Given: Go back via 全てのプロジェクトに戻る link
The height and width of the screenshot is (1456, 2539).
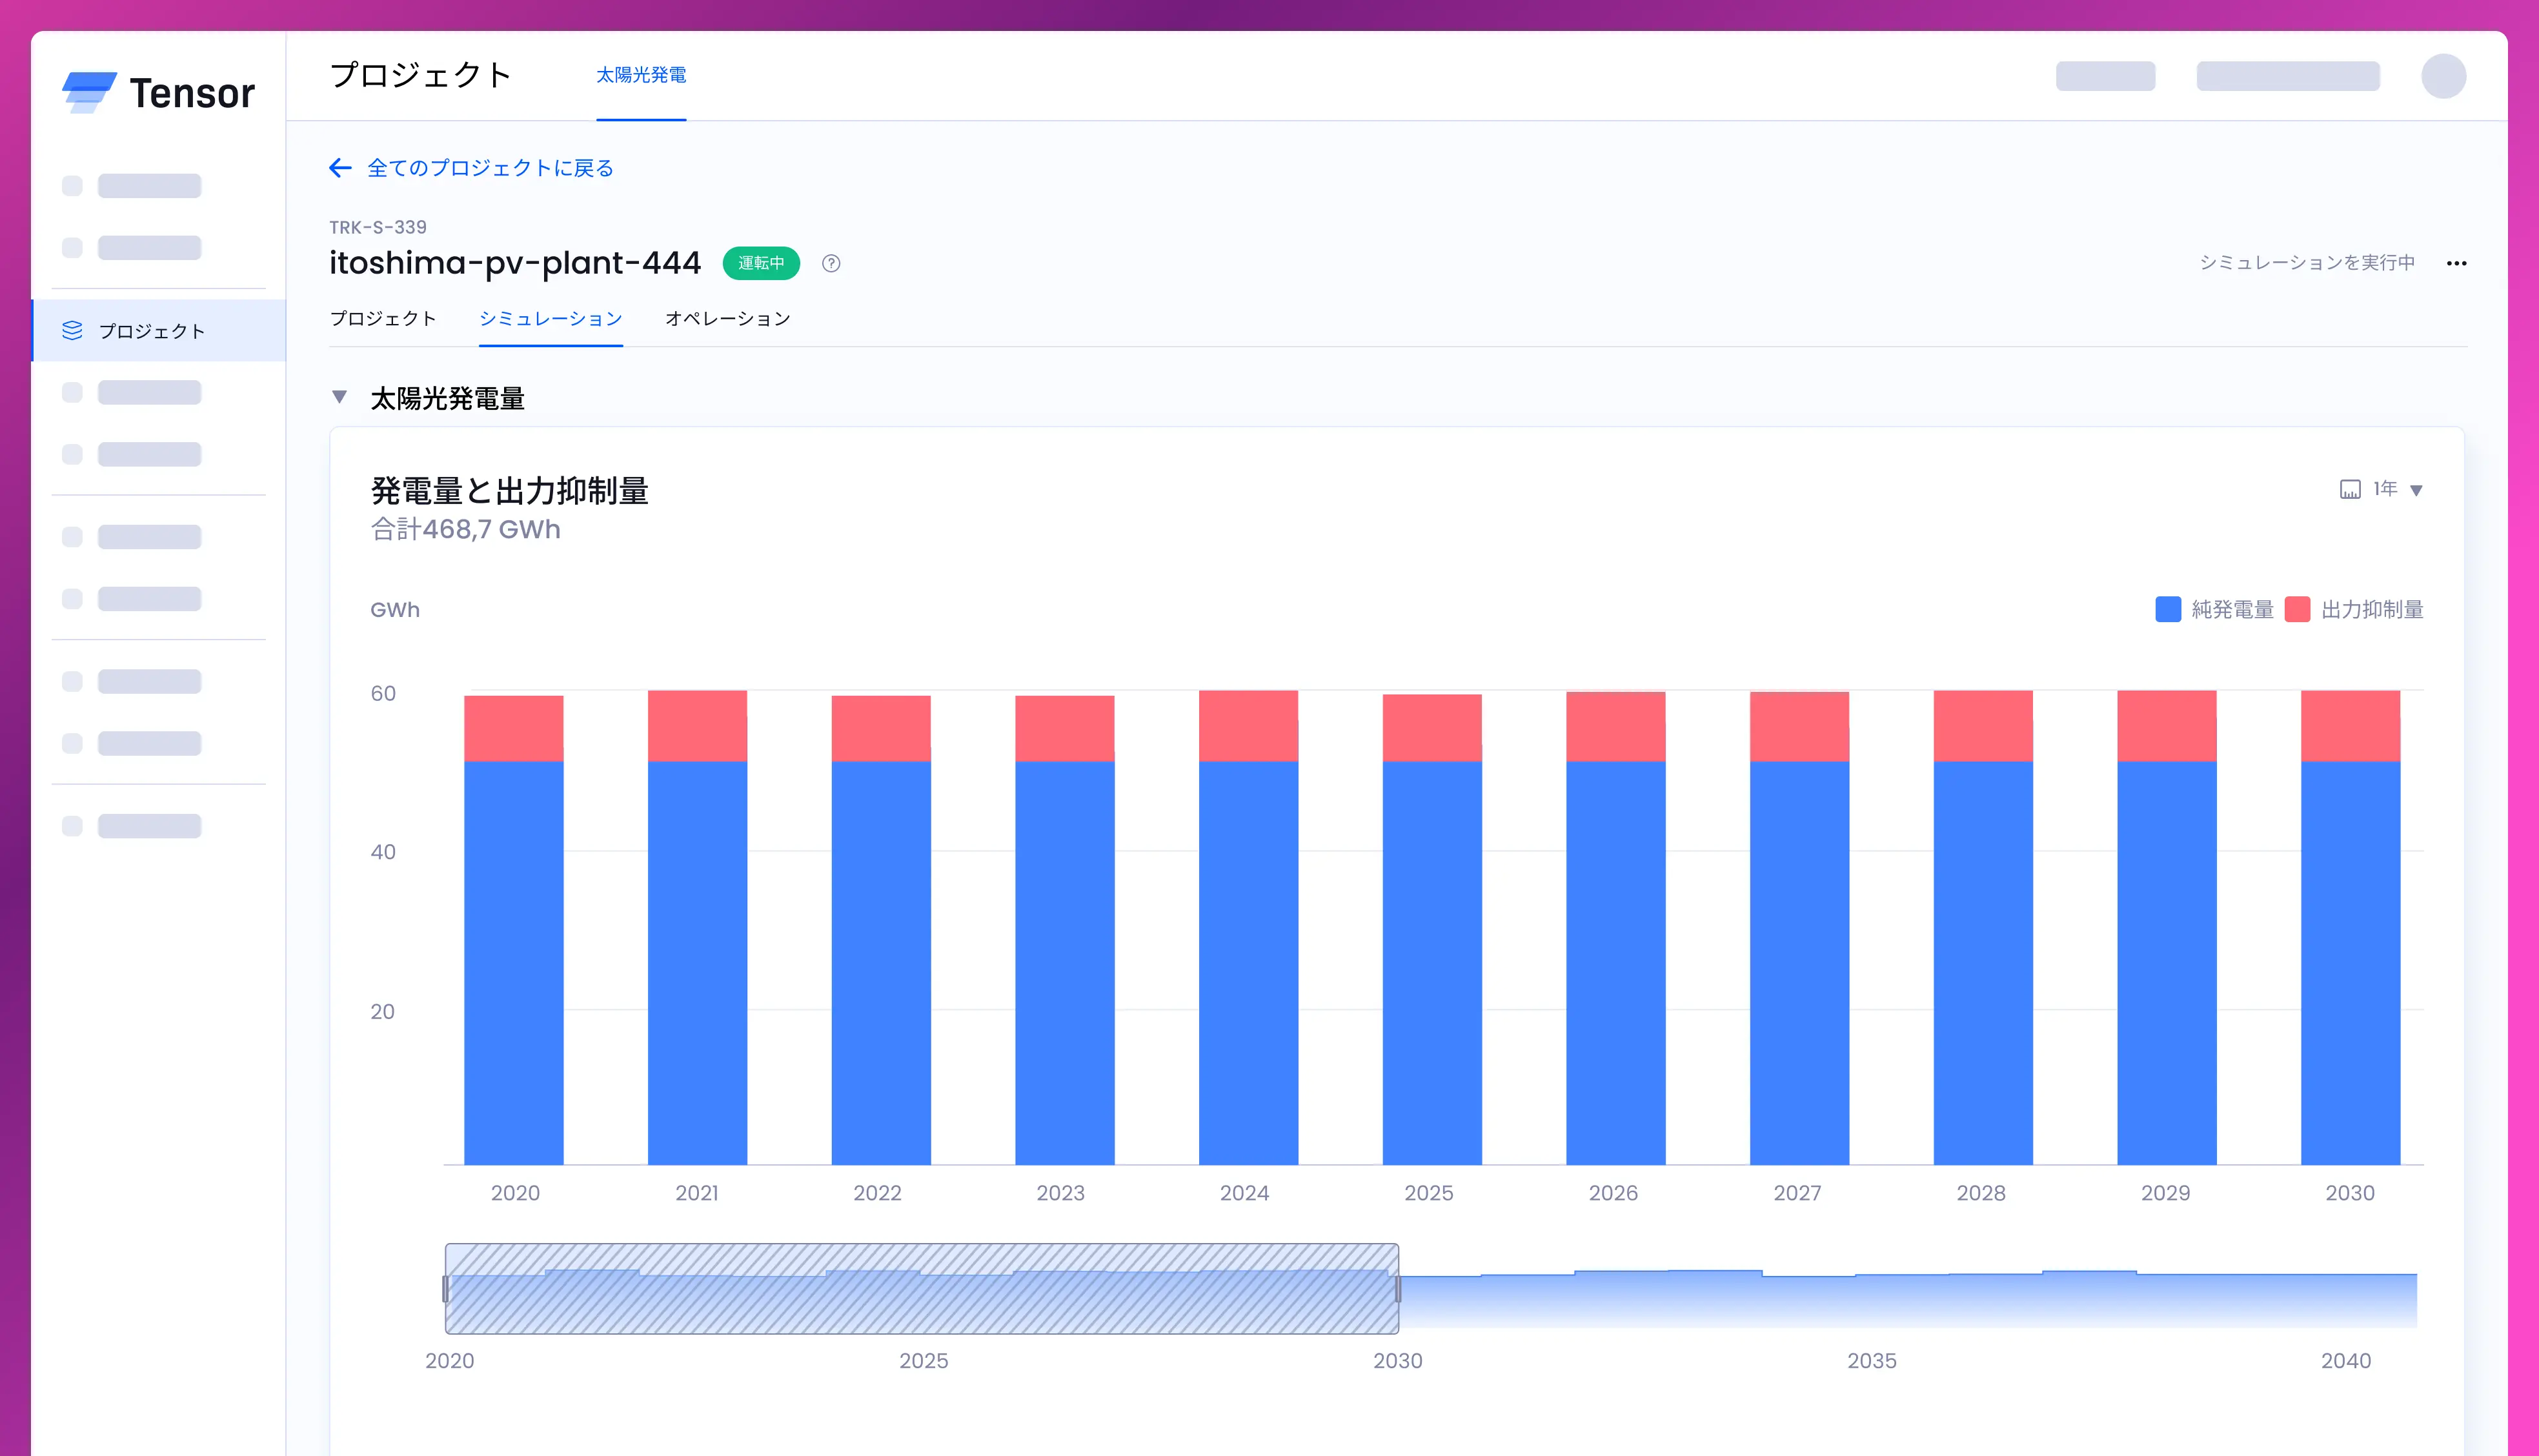Looking at the screenshot, I should pyautogui.click(x=490, y=168).
